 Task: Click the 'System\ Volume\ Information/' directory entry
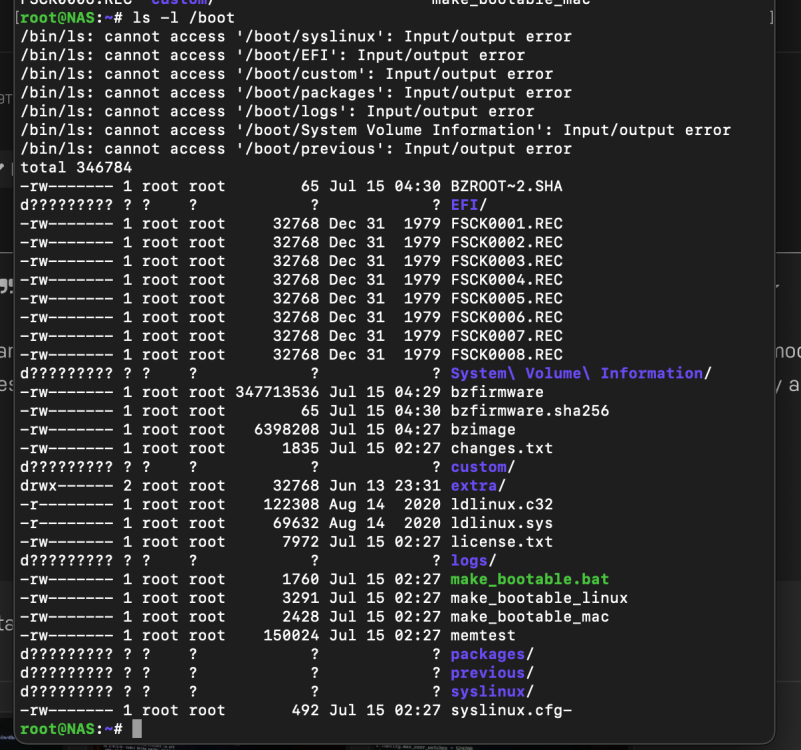(581, 373)
